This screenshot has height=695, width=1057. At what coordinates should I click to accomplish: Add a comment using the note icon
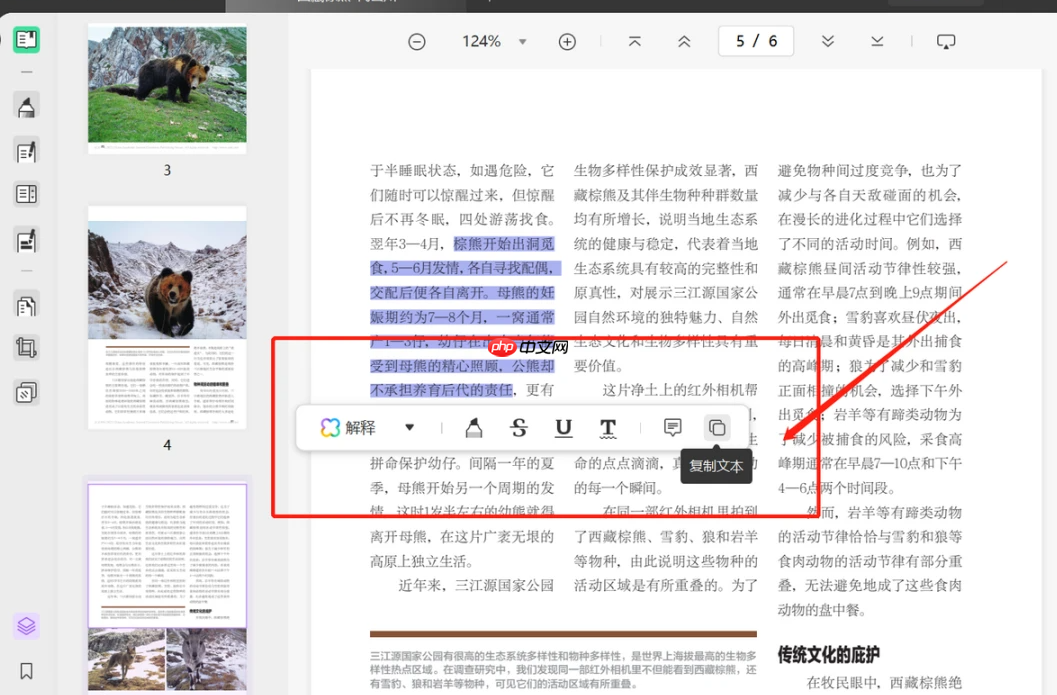point(672,427)
